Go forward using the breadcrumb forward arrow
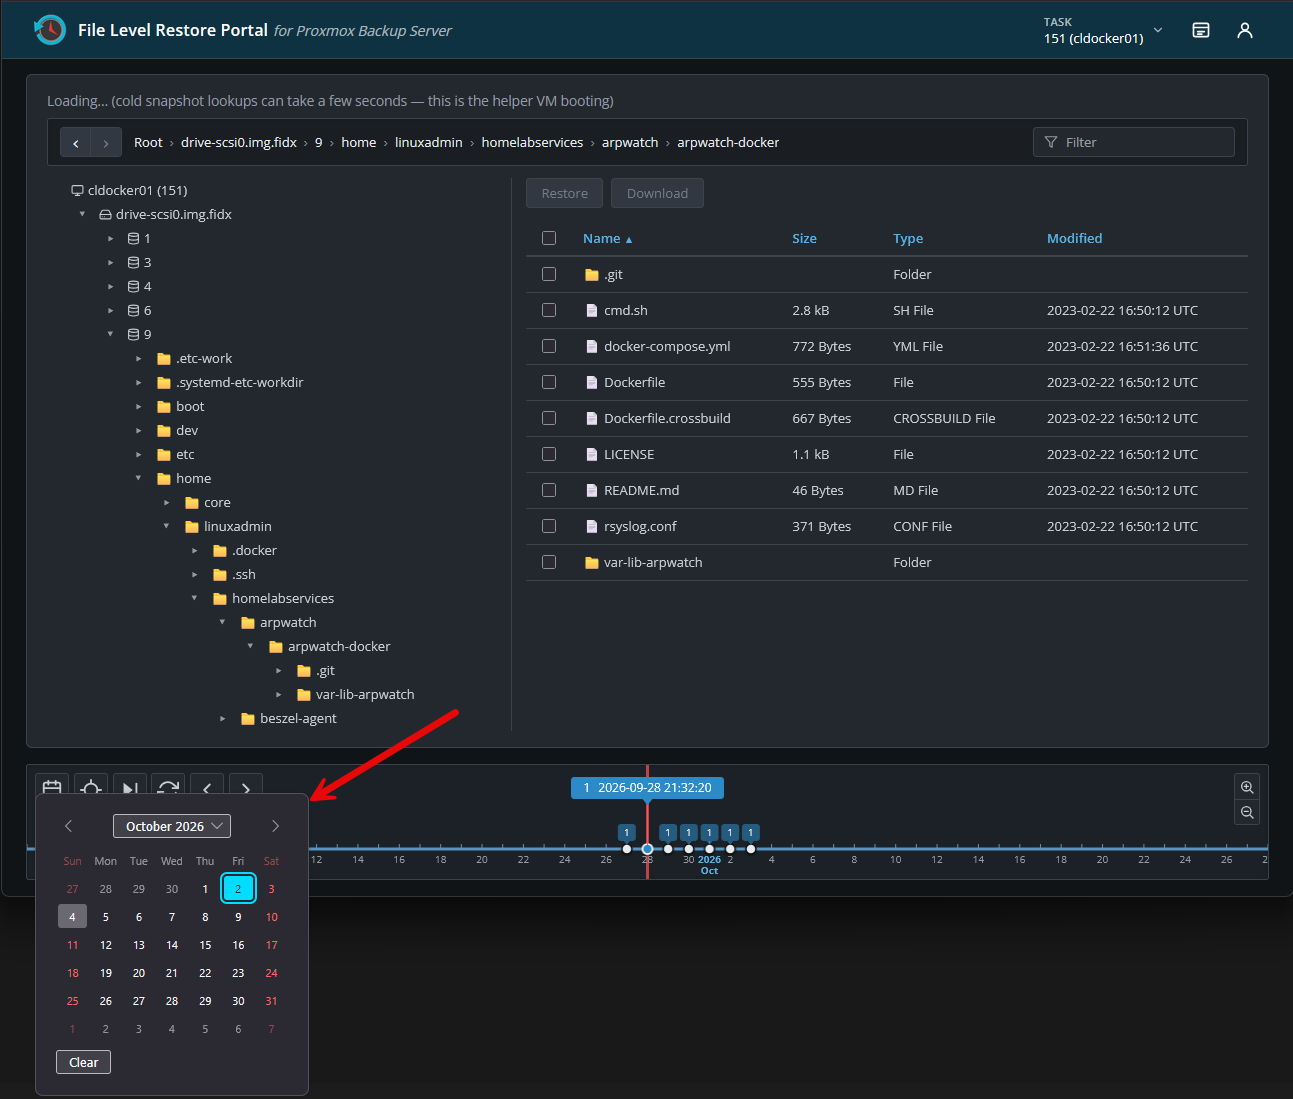 [x=106, y=142]
